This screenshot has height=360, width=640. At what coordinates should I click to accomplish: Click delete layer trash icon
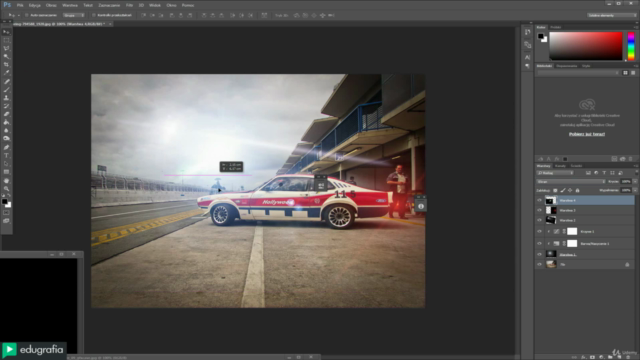[x=628, y=357]
